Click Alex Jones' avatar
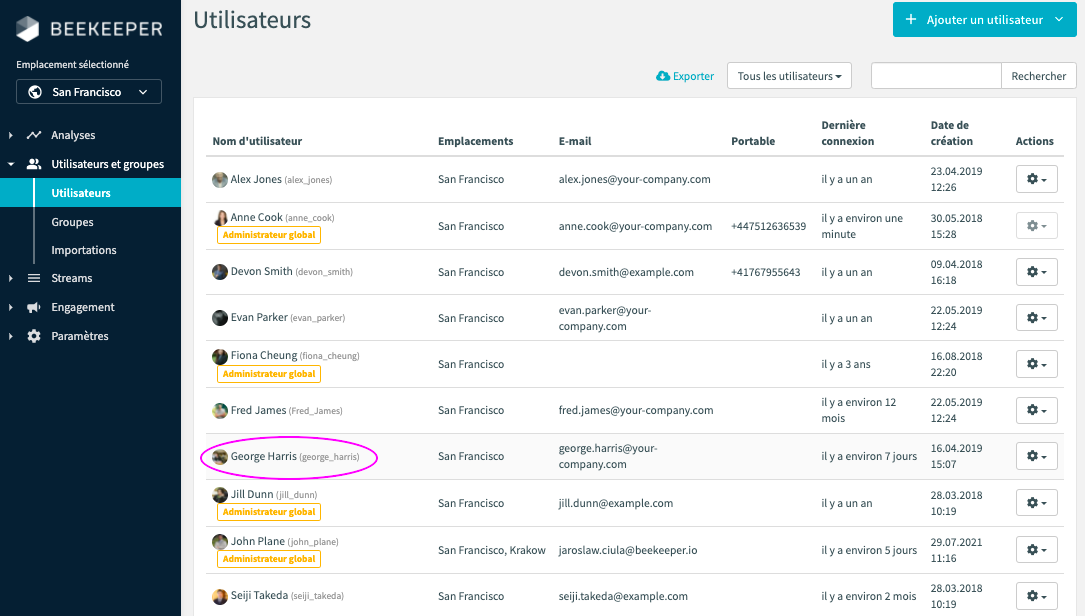Image resolution: width=1085 pixels, height=616 pixels. tap(220, 180)
